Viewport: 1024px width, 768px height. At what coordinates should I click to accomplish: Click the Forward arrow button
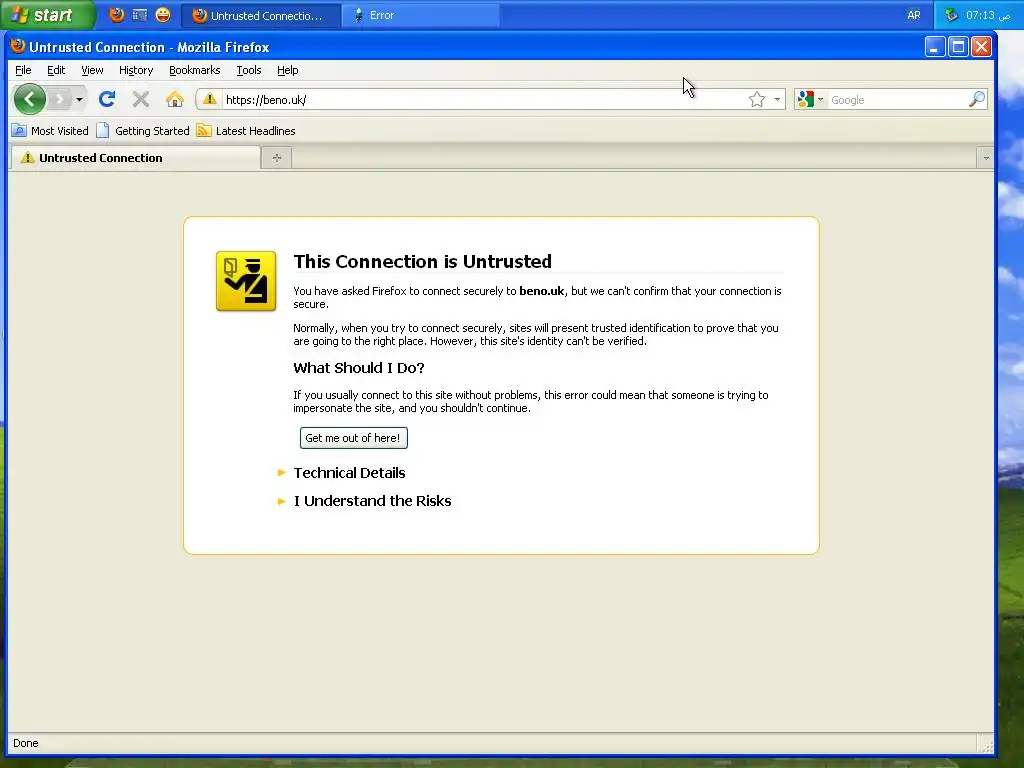pos(59,99)
